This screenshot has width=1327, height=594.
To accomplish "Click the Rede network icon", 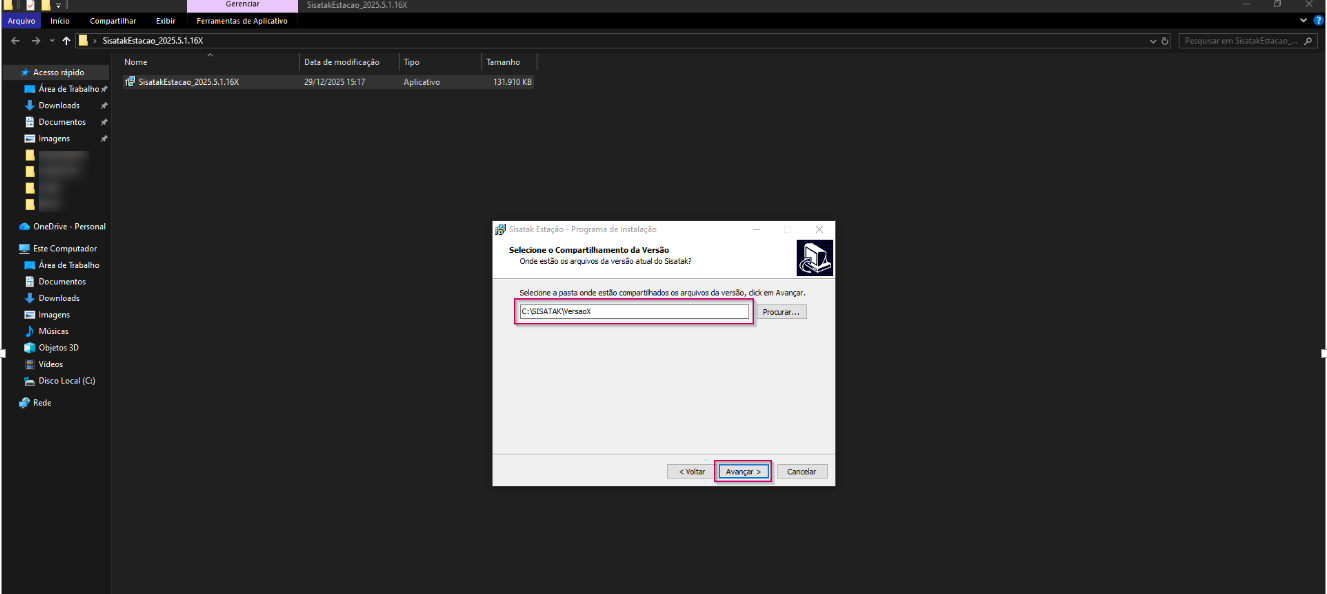I will click(24, 403).
